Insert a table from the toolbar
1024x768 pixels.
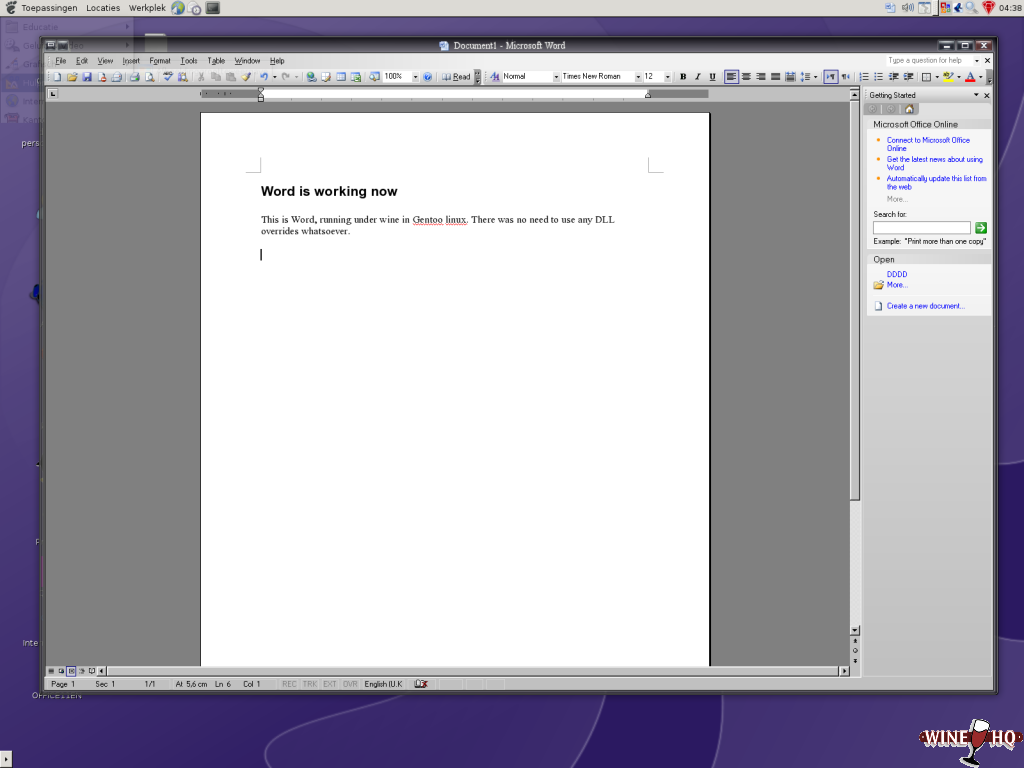(x=341, y=77)
